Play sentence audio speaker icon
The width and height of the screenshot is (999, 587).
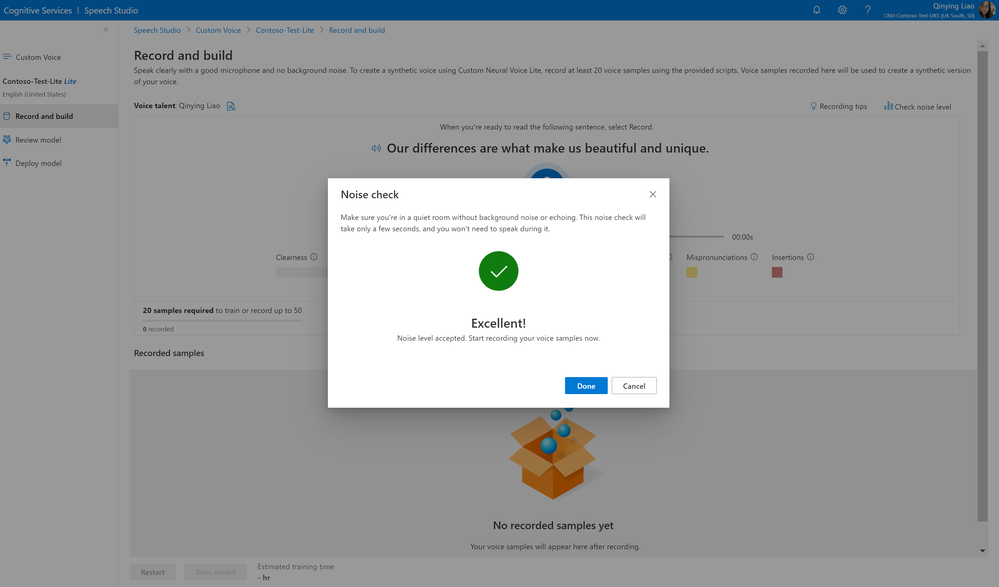point(376,148)
